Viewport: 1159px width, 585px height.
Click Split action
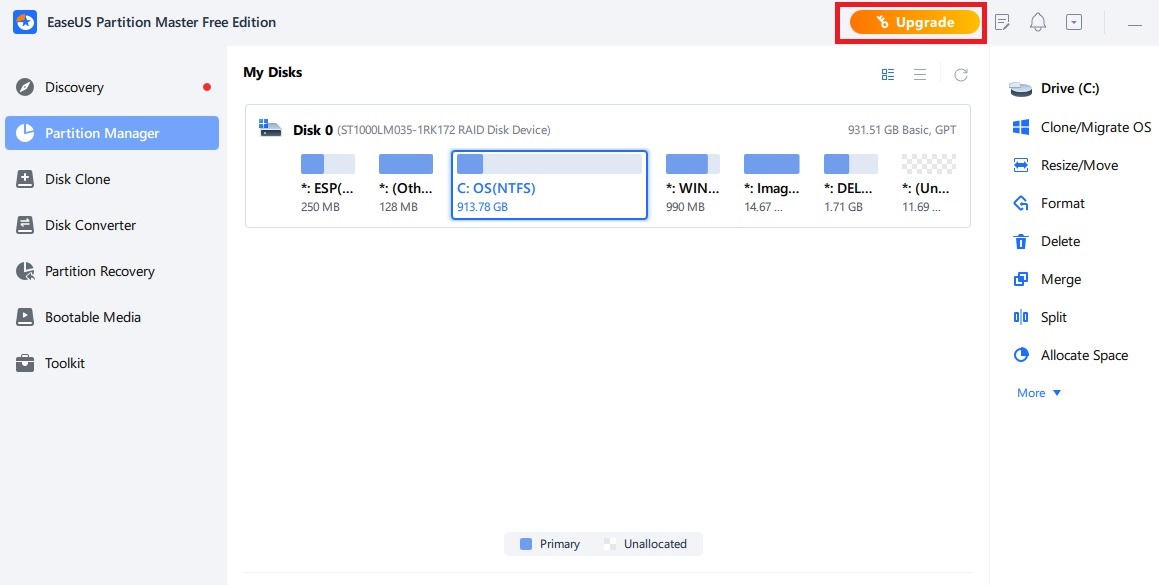point(1039,317)
